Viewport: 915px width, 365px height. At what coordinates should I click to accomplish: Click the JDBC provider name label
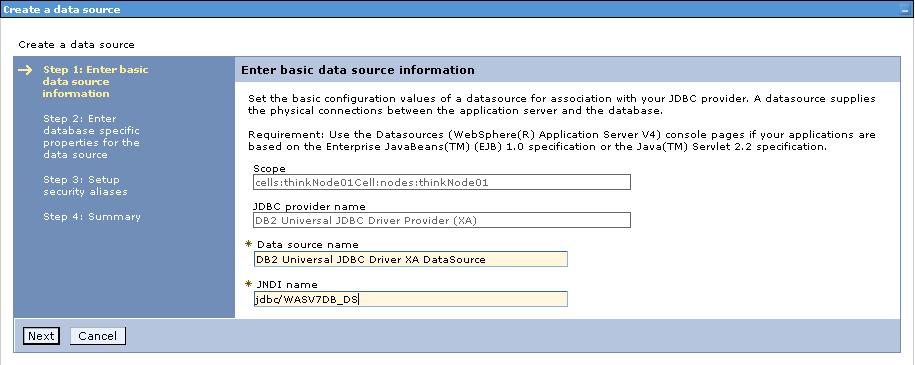(309, 207)
